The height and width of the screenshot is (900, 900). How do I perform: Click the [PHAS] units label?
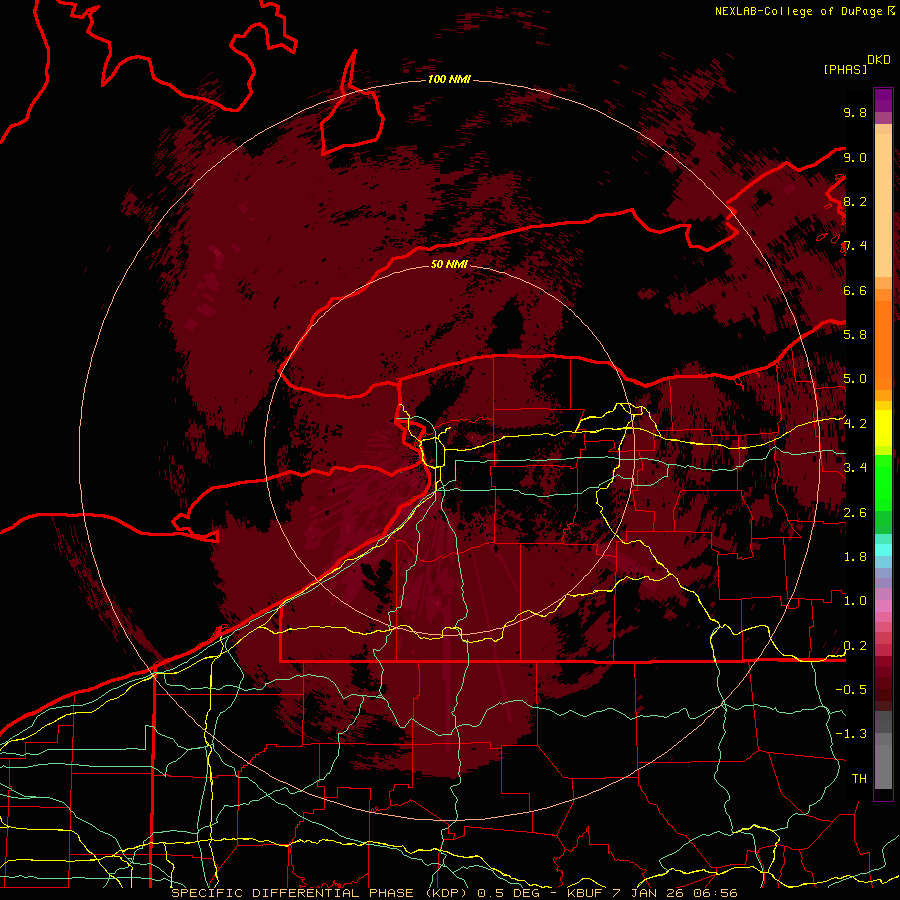point(845,69)
